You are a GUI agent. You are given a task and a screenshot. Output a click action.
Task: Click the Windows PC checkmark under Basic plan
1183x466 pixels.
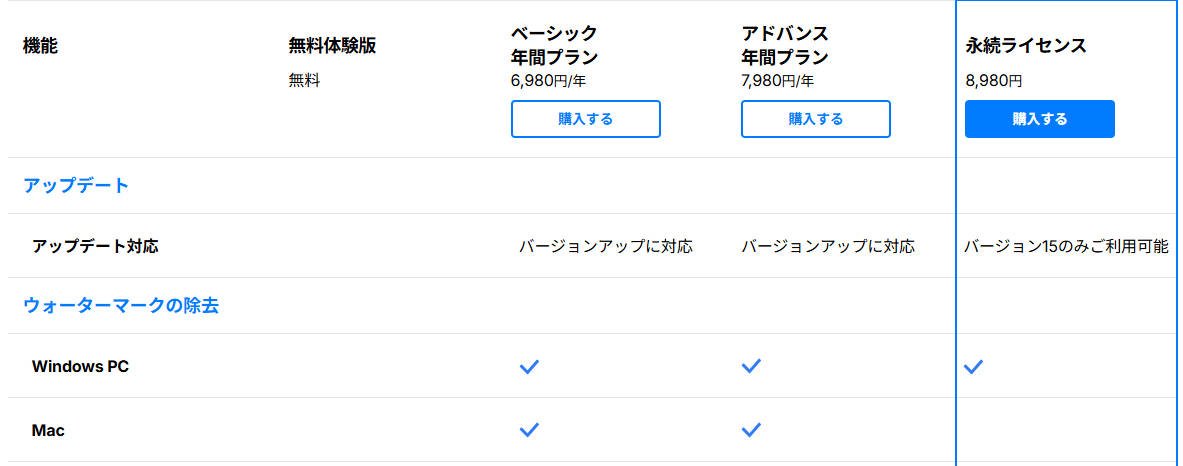pos(529,367)
